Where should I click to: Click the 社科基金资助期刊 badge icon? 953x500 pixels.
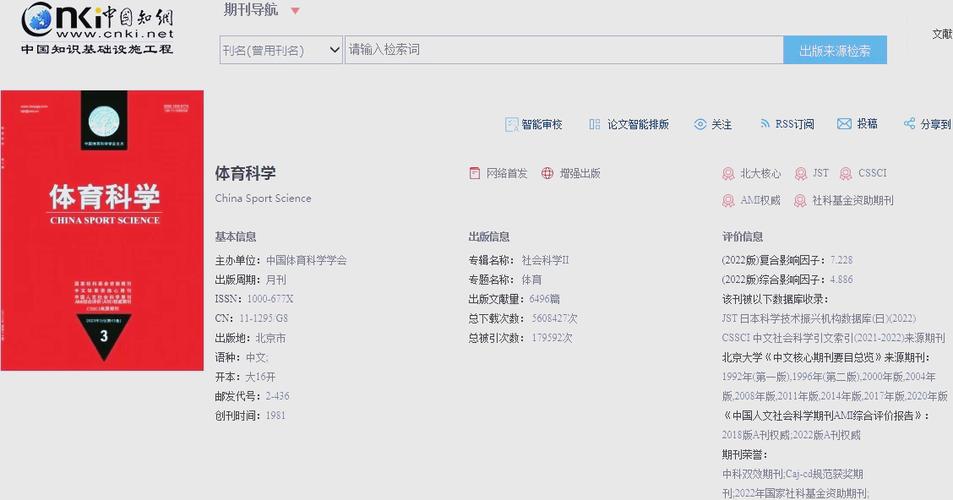pos(800,200)
